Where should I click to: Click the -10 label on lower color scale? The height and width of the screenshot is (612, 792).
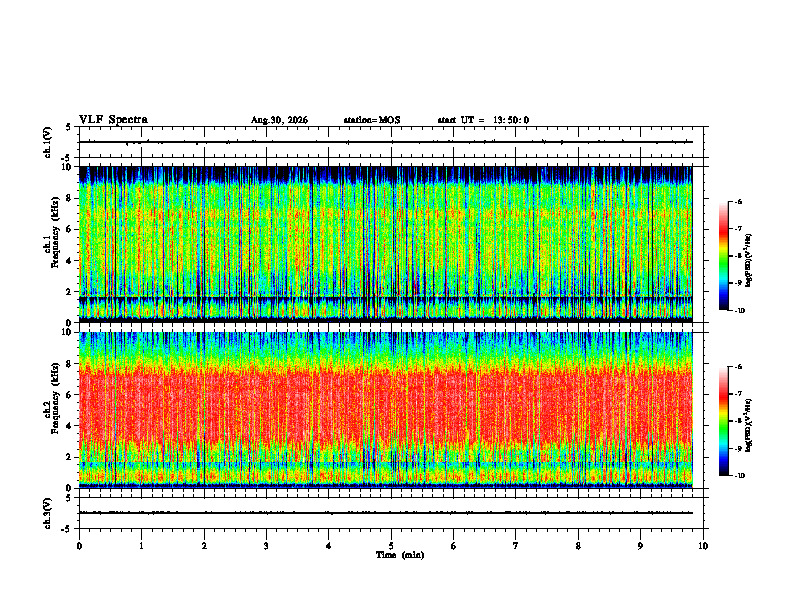pyautogui.click(x=740, y=476)
